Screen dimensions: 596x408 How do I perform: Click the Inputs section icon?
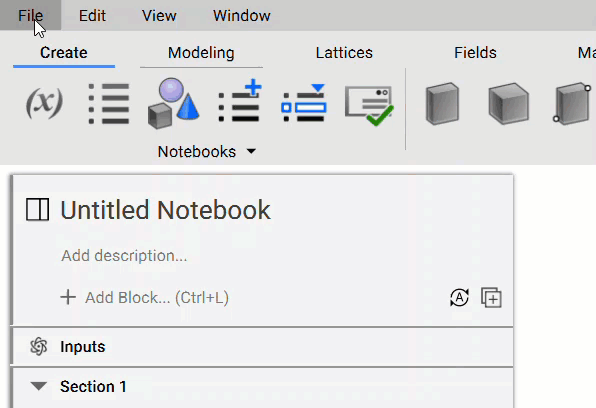click(39, 346)
